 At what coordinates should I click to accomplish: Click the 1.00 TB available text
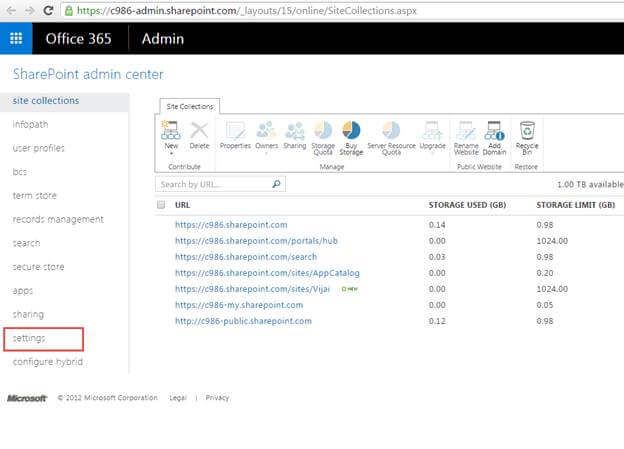(x=590, y=184)
